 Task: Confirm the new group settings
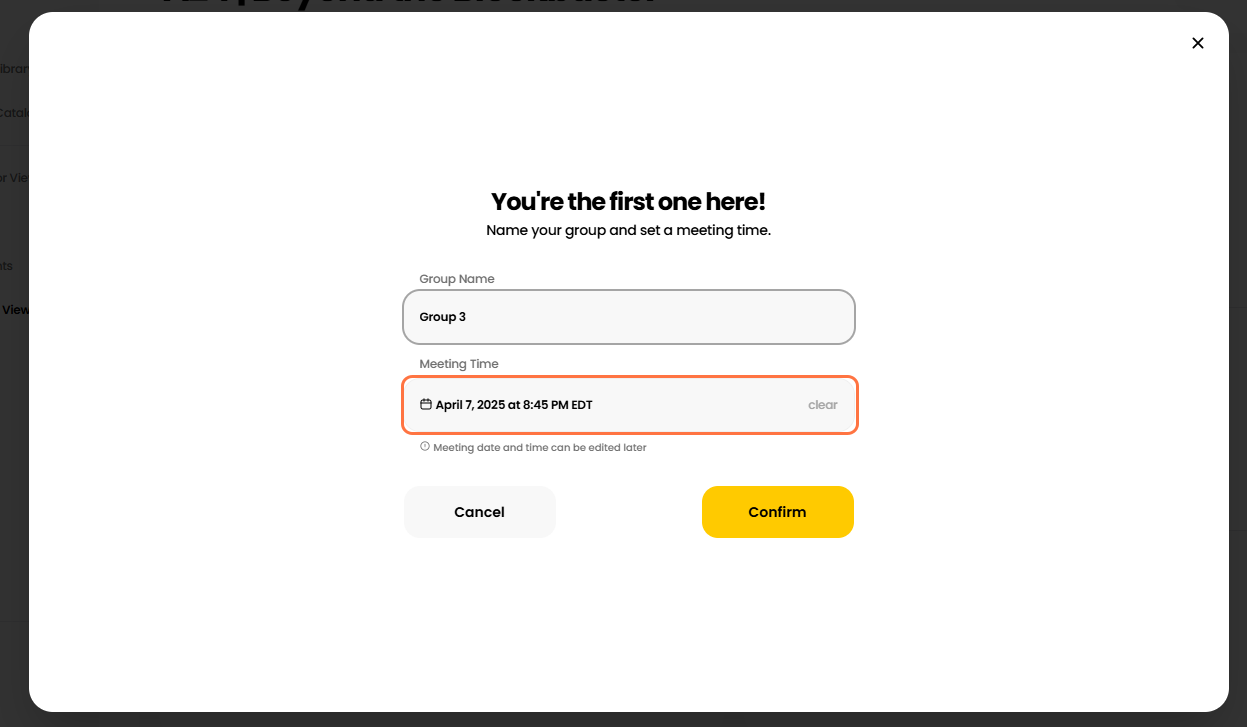[777, 512]
